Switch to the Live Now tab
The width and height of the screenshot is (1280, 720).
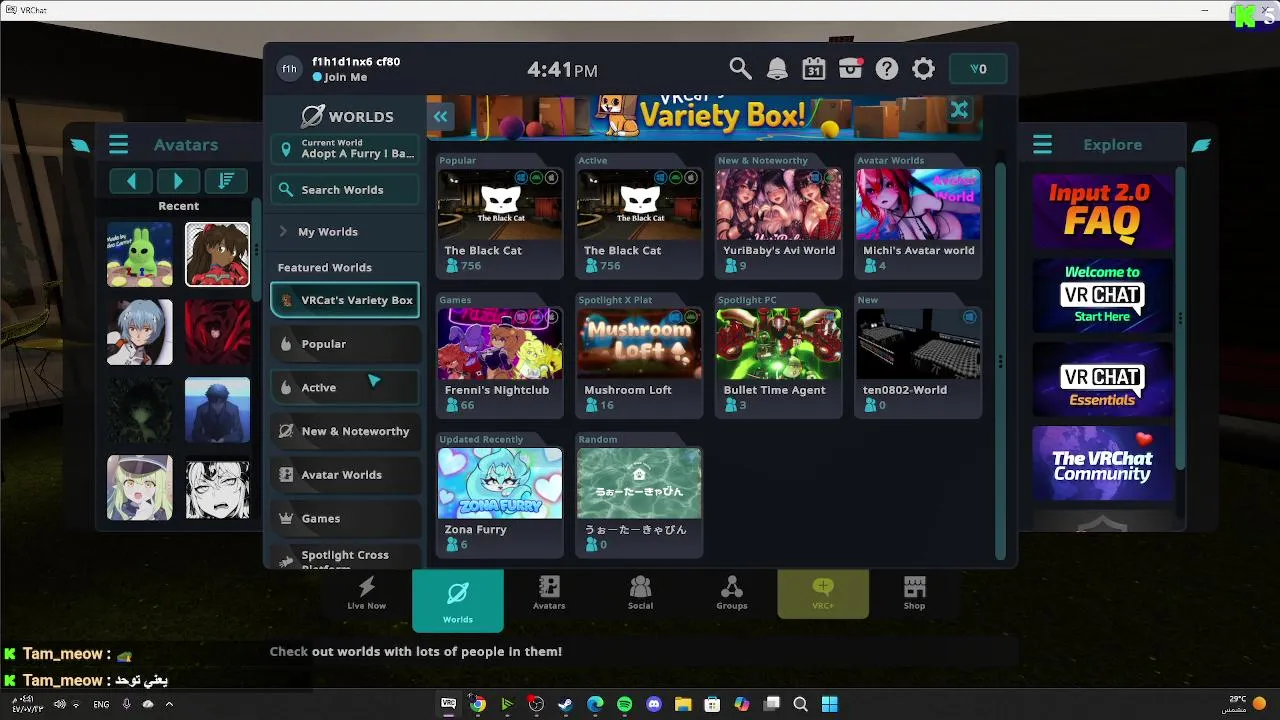coord(366,593)
